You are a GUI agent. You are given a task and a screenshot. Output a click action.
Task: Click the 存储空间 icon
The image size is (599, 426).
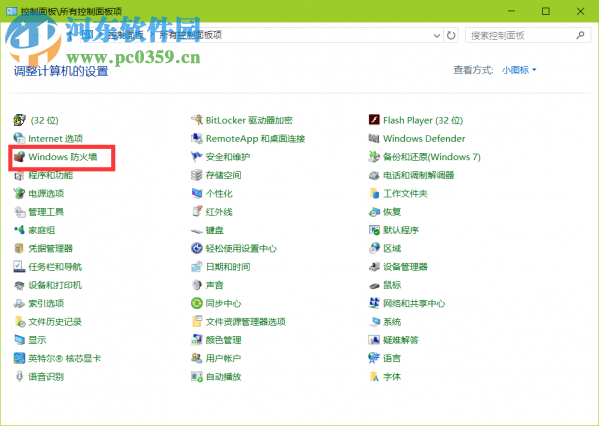197,175
